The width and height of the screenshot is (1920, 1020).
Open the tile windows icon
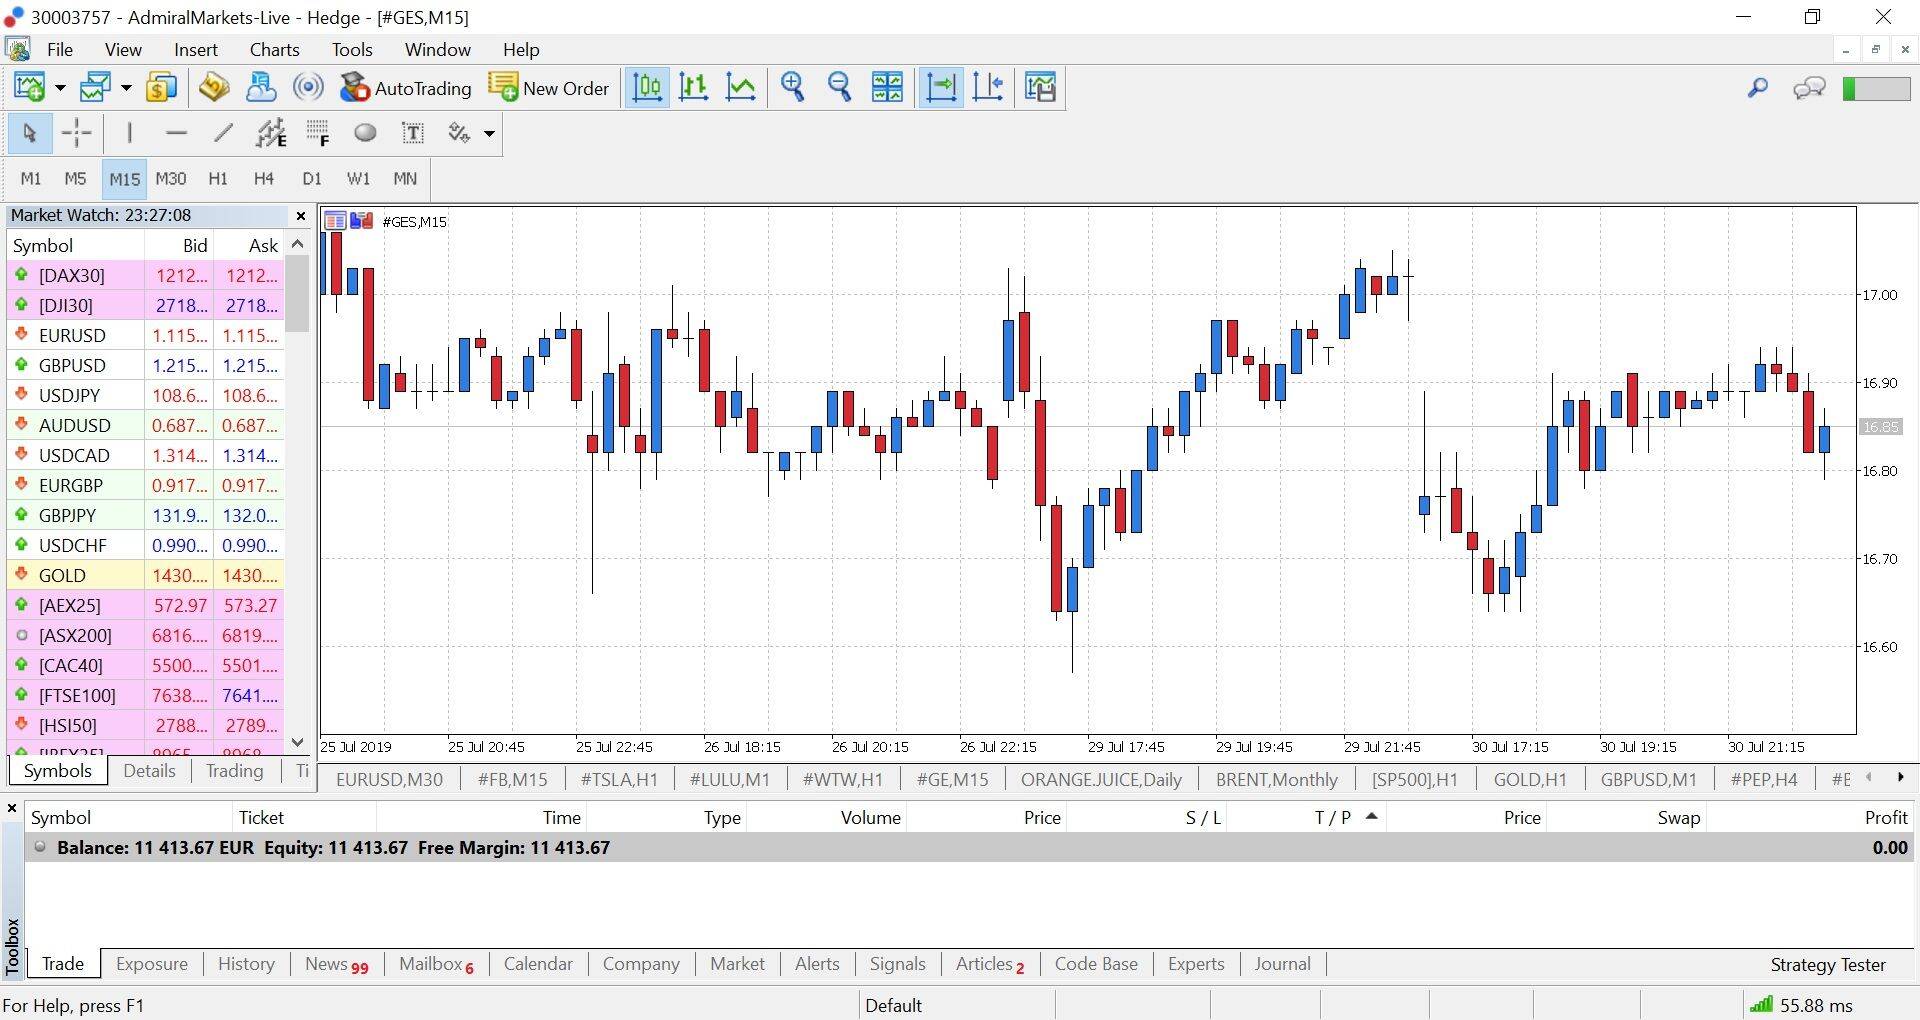(x=887, y=88)
